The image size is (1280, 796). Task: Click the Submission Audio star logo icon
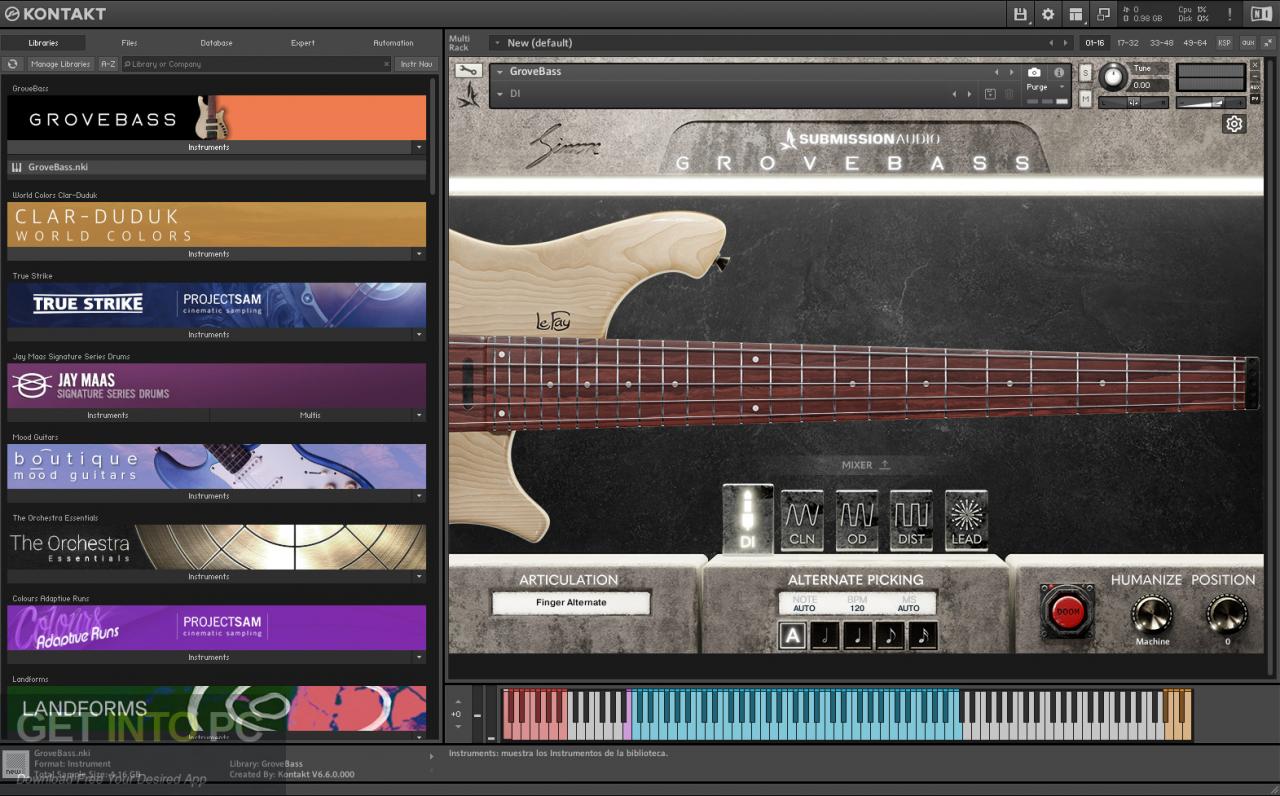pos(468,94)
